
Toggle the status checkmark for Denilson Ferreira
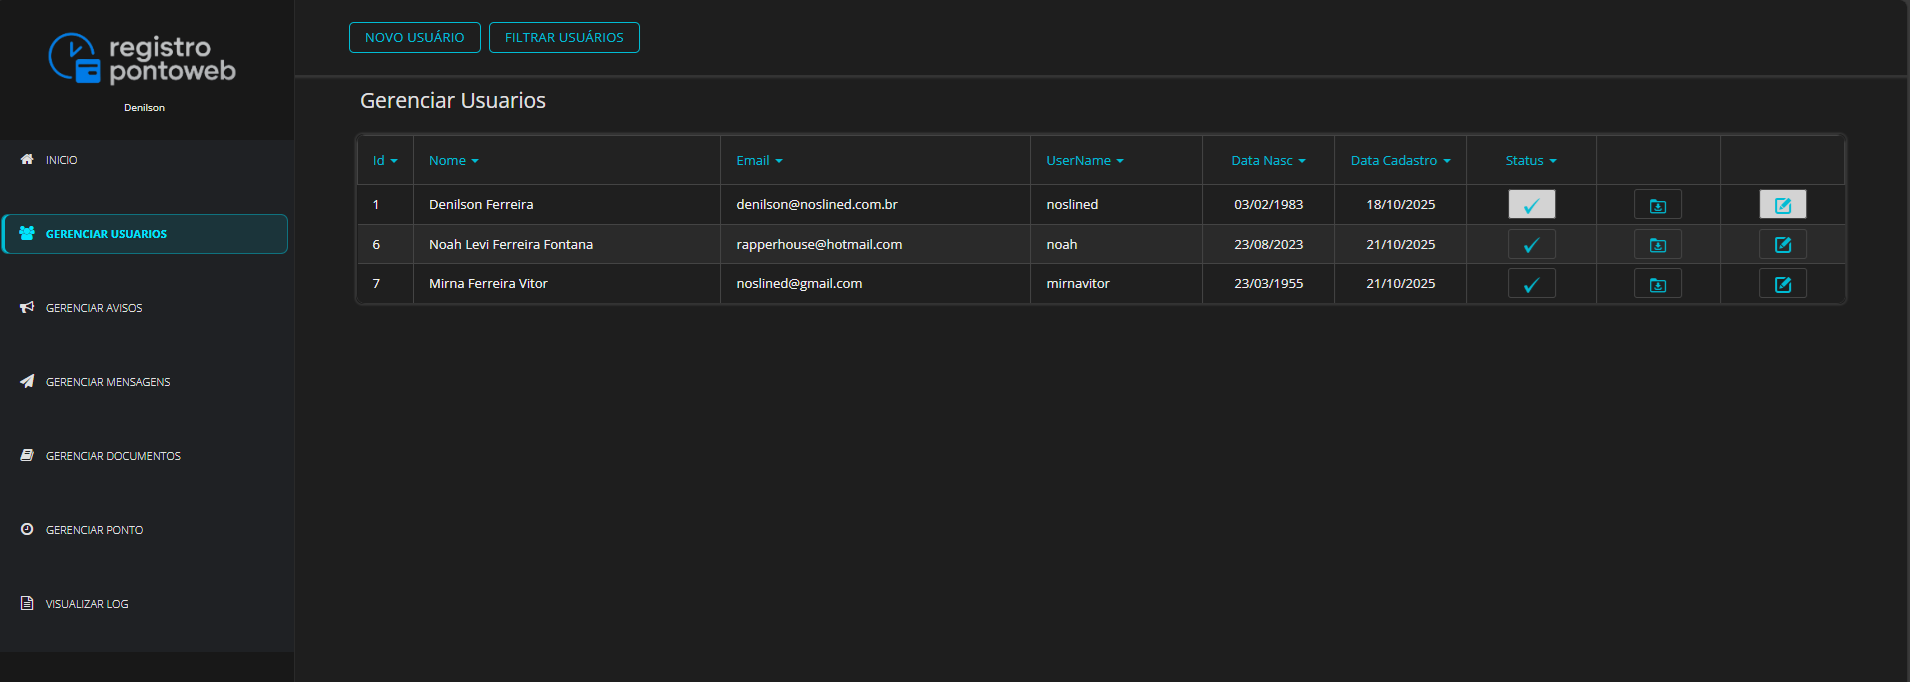pyautogui.click(x=1531, y=205)
